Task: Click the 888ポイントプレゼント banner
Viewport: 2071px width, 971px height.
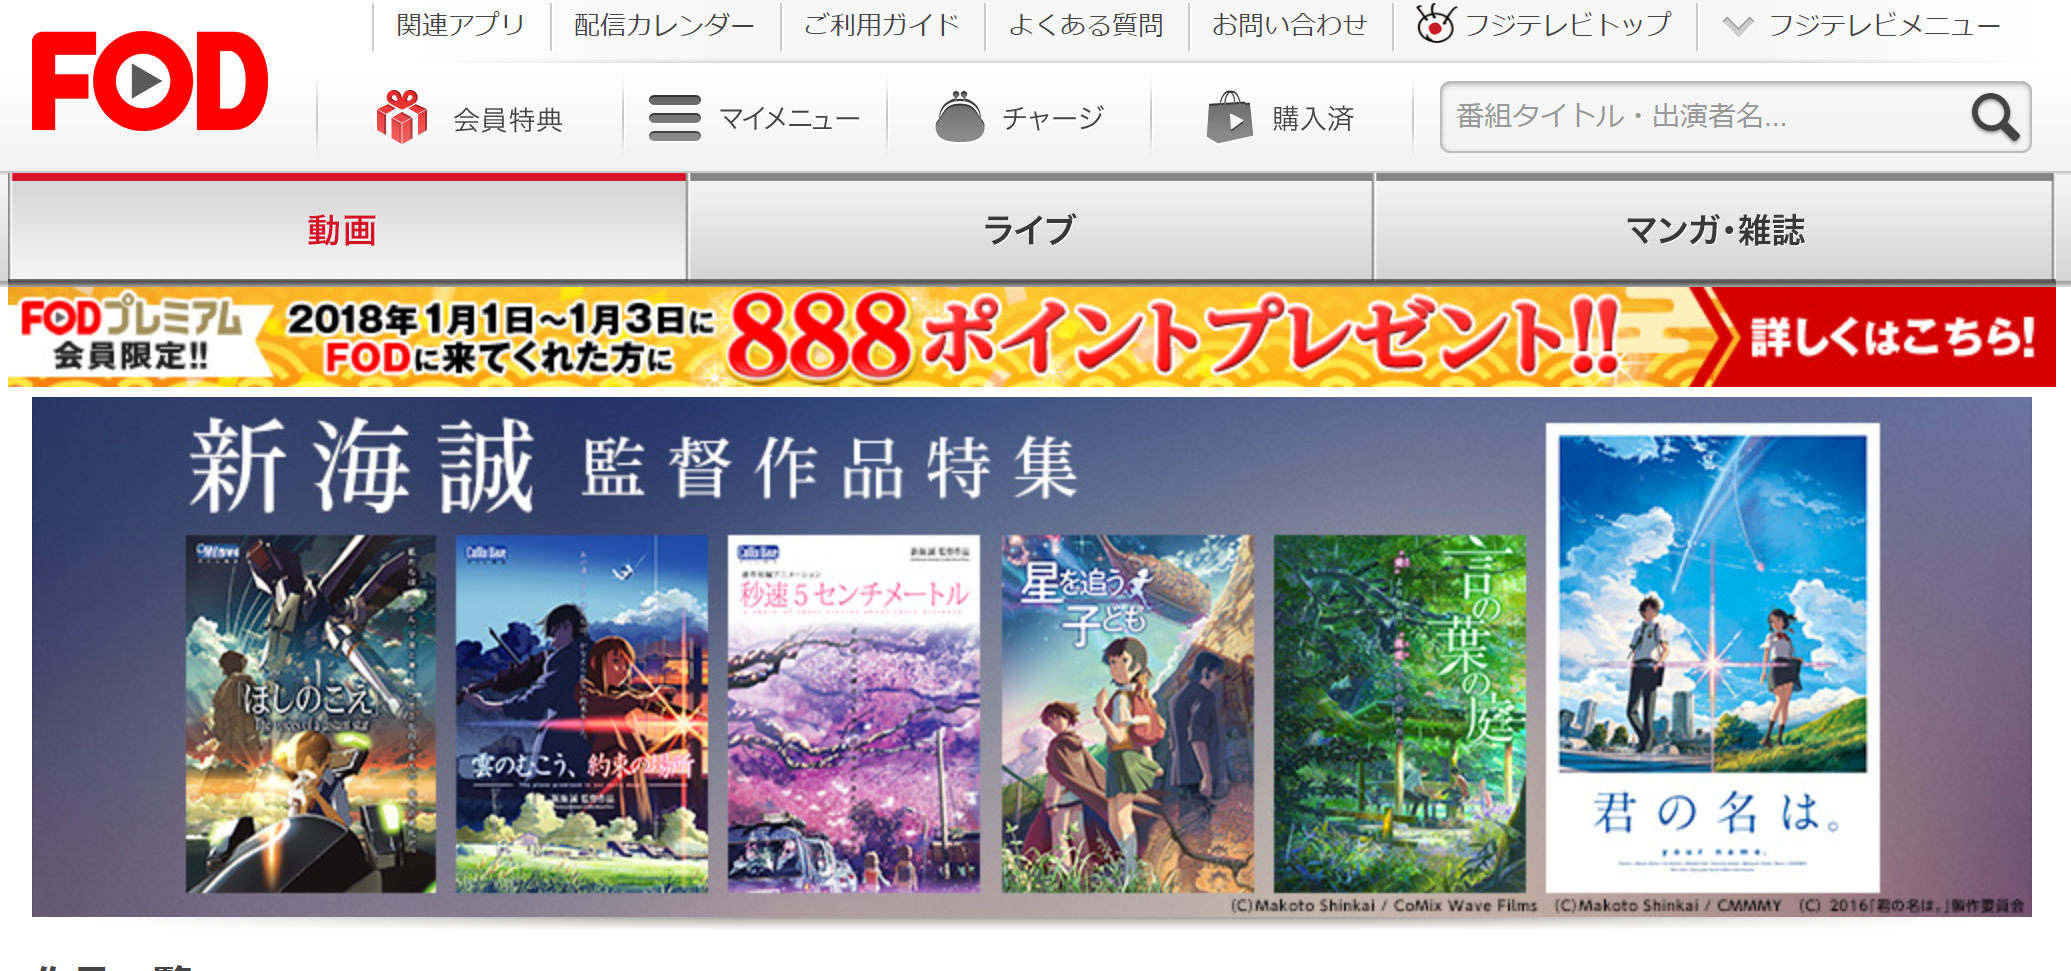Action: [1032, 337]
